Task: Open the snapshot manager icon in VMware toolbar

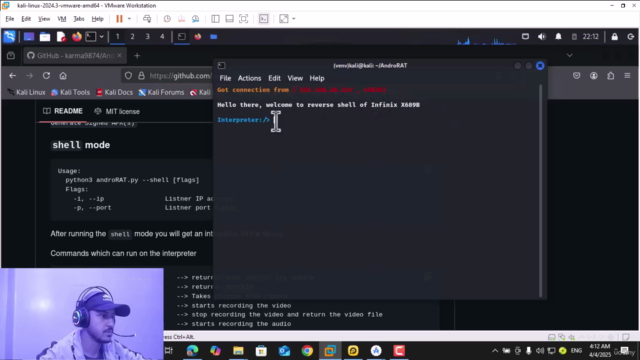Action: tap(196, 19)
